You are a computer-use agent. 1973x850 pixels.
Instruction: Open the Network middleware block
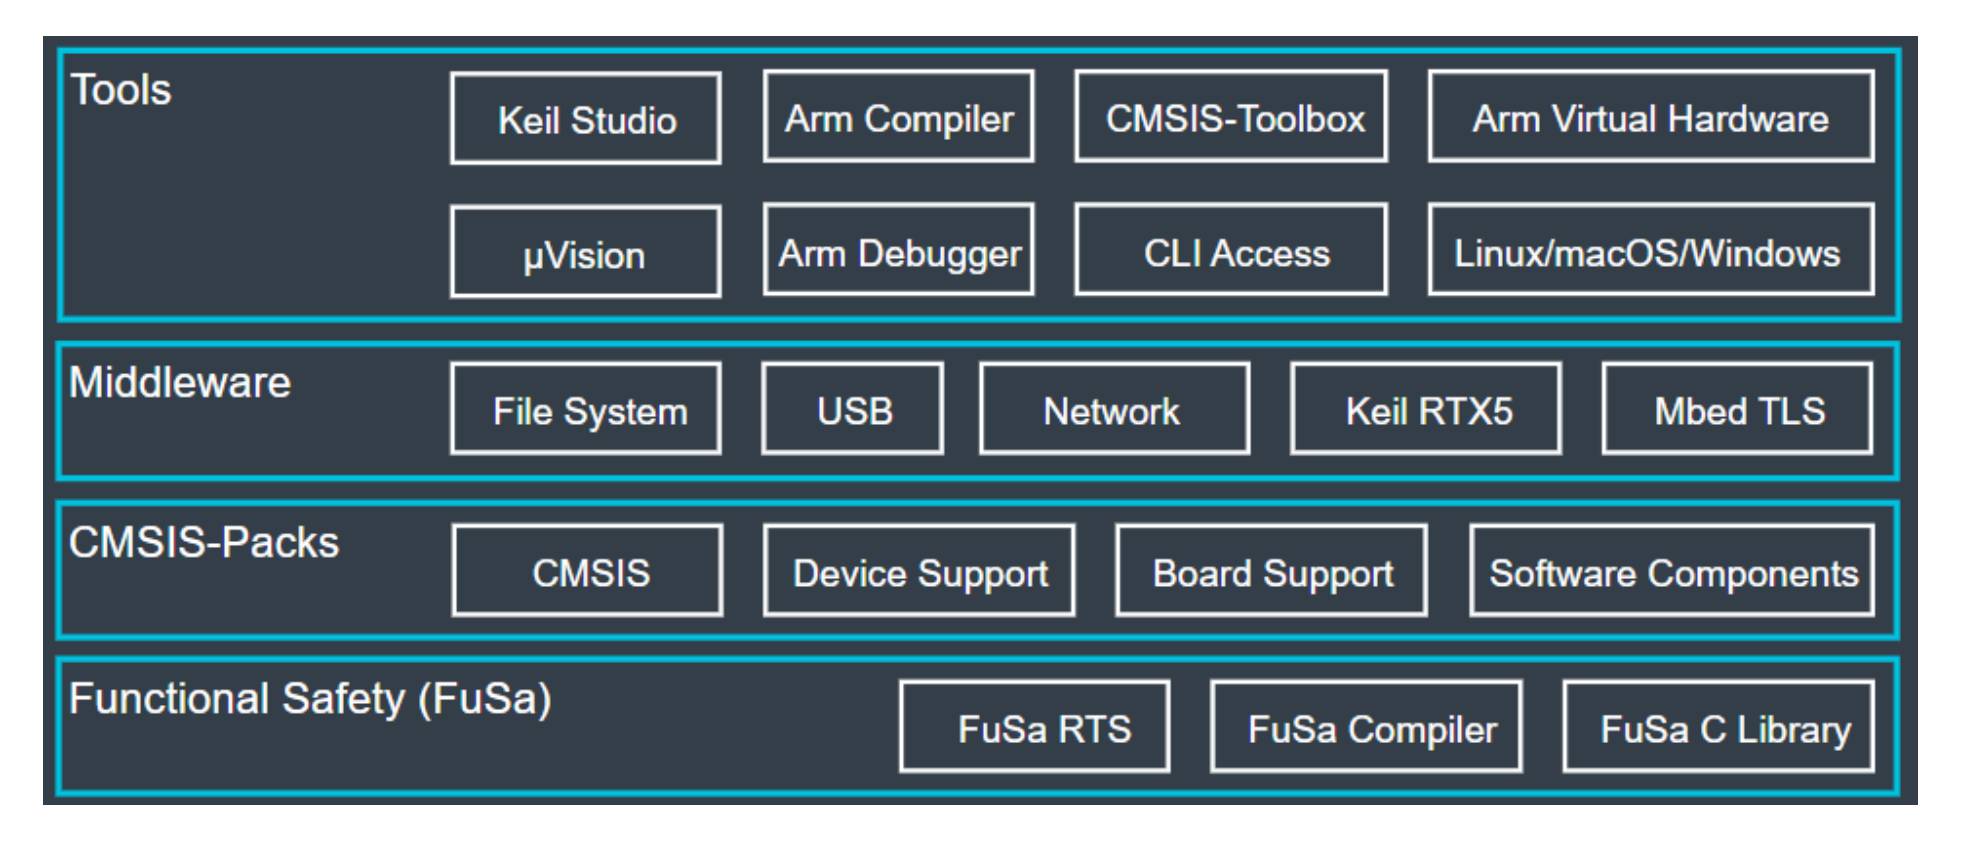[x=1114, y=409]
